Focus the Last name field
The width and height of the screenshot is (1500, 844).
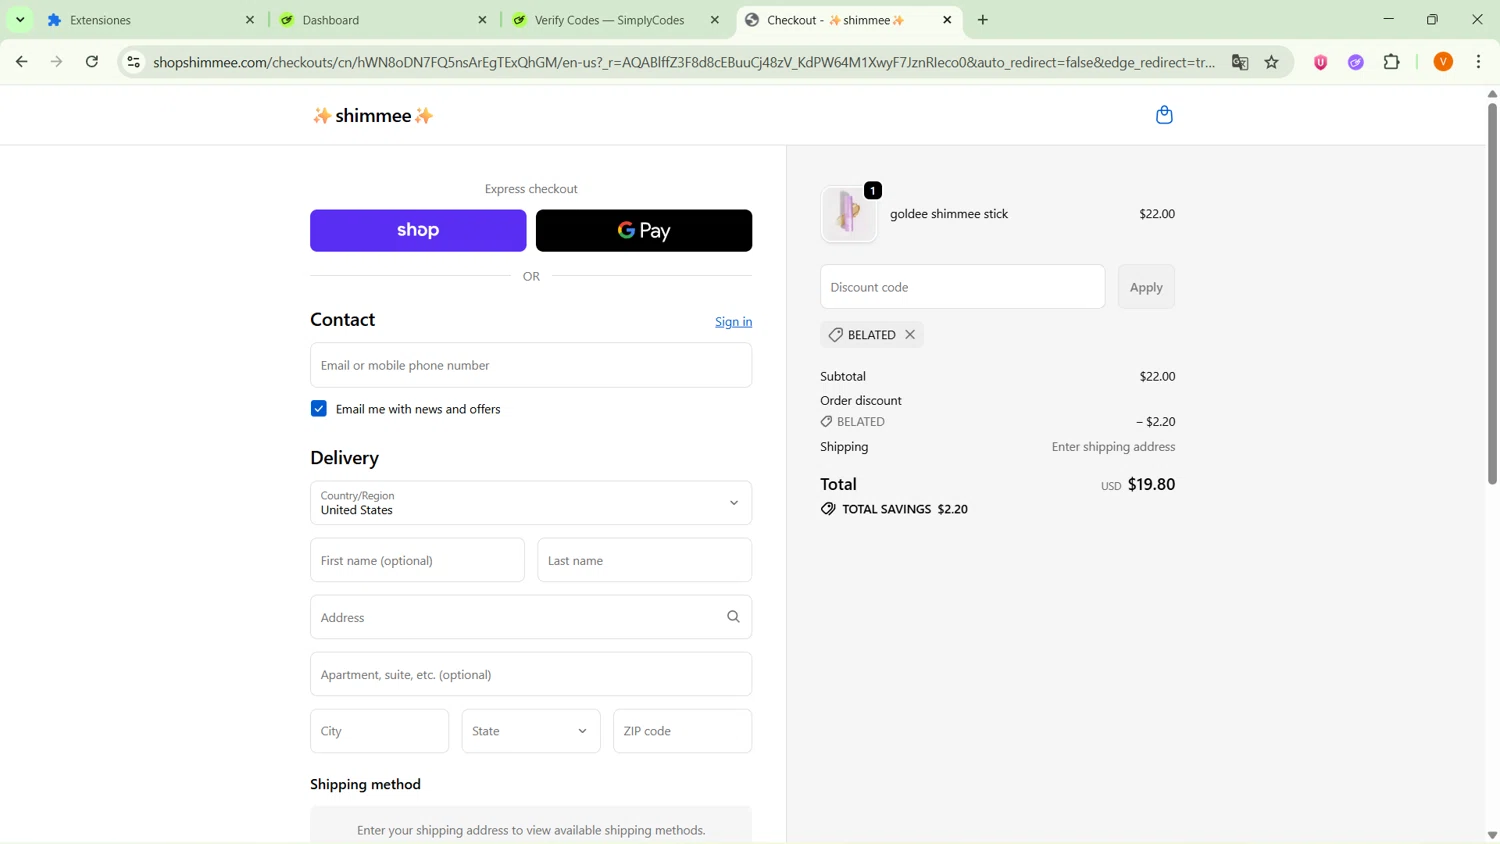click(644, 560)
